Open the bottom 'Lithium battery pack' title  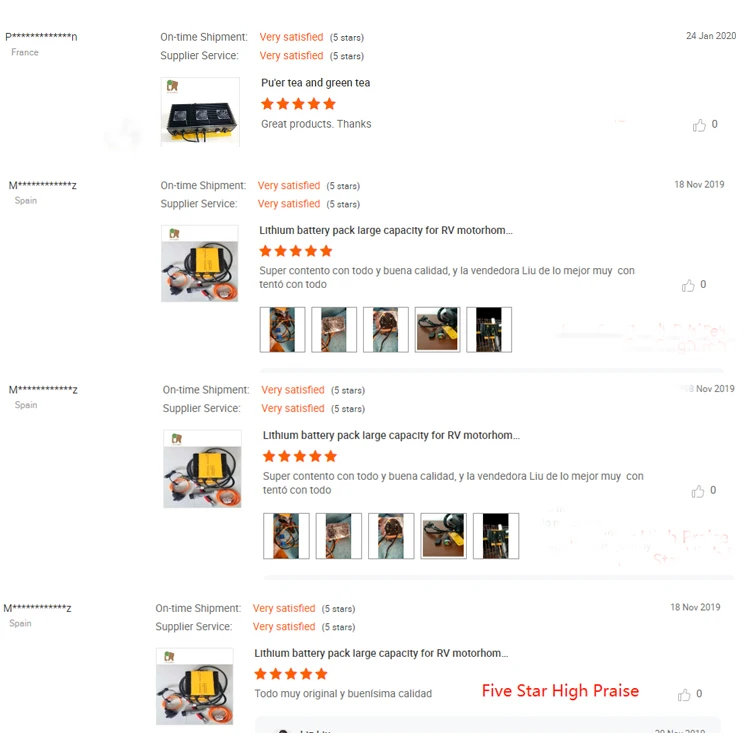tap(381, 653)
